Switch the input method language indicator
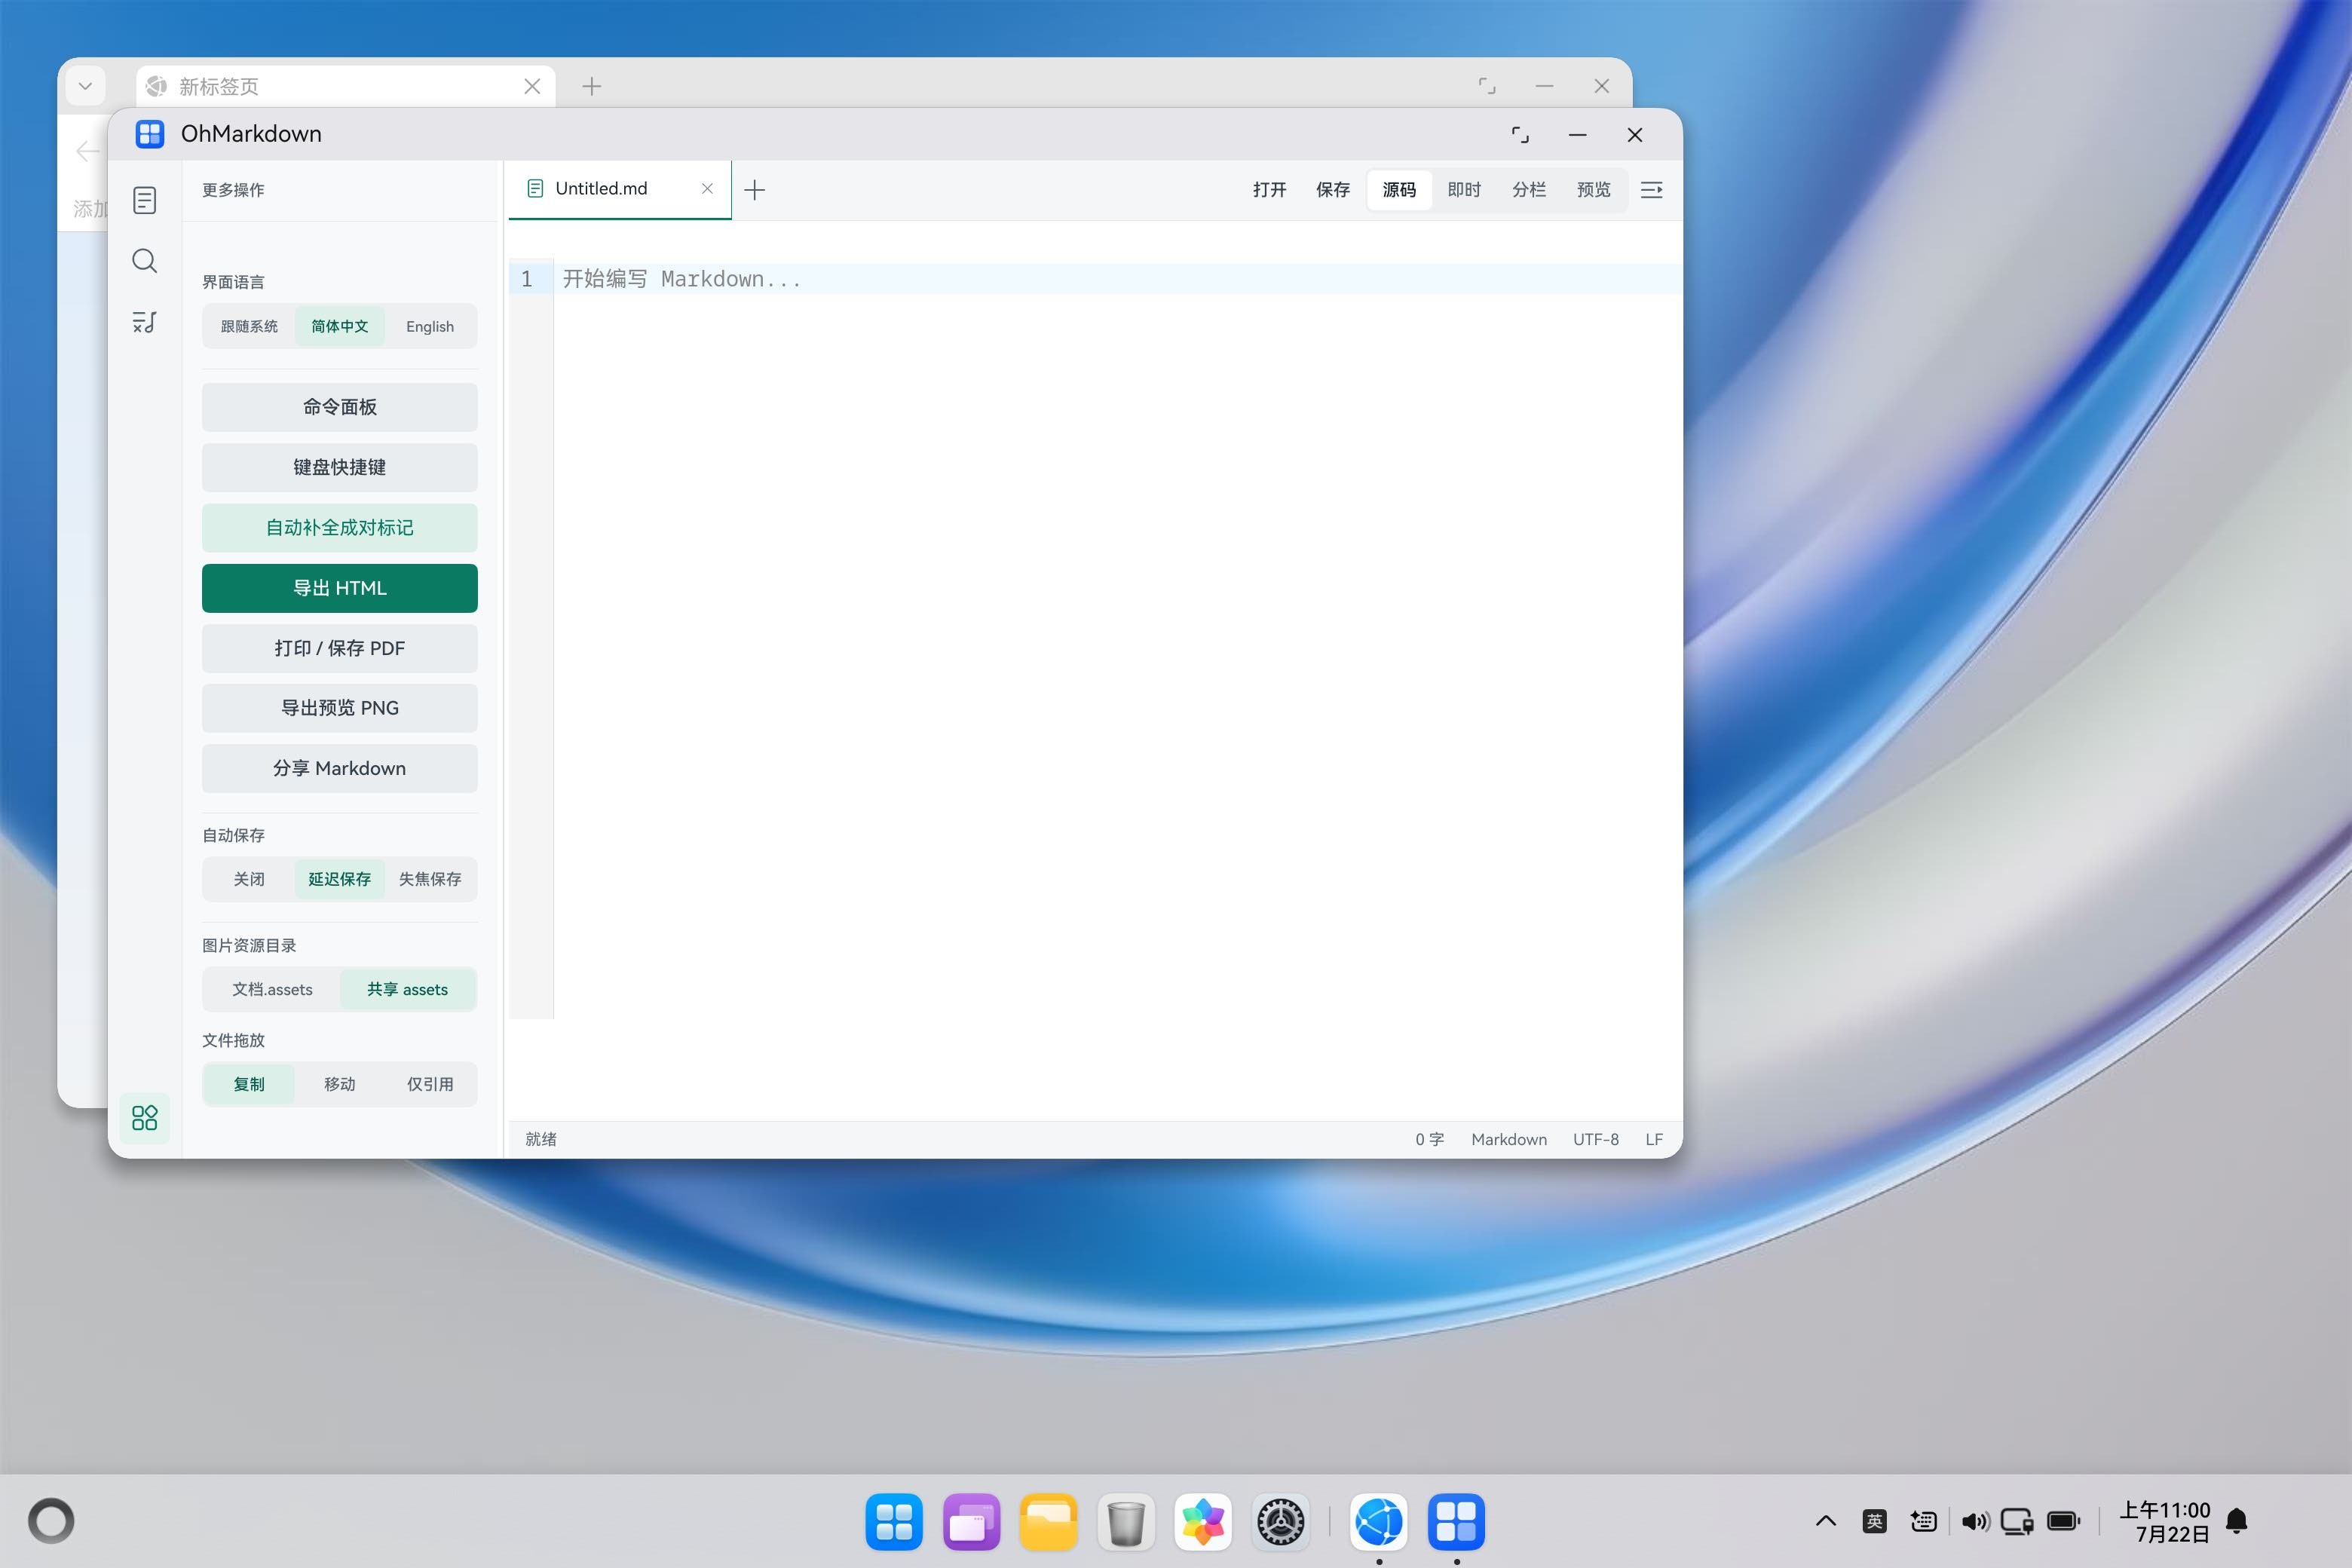This screenshot has height=1568, width=2352. click(1875, 1521)
